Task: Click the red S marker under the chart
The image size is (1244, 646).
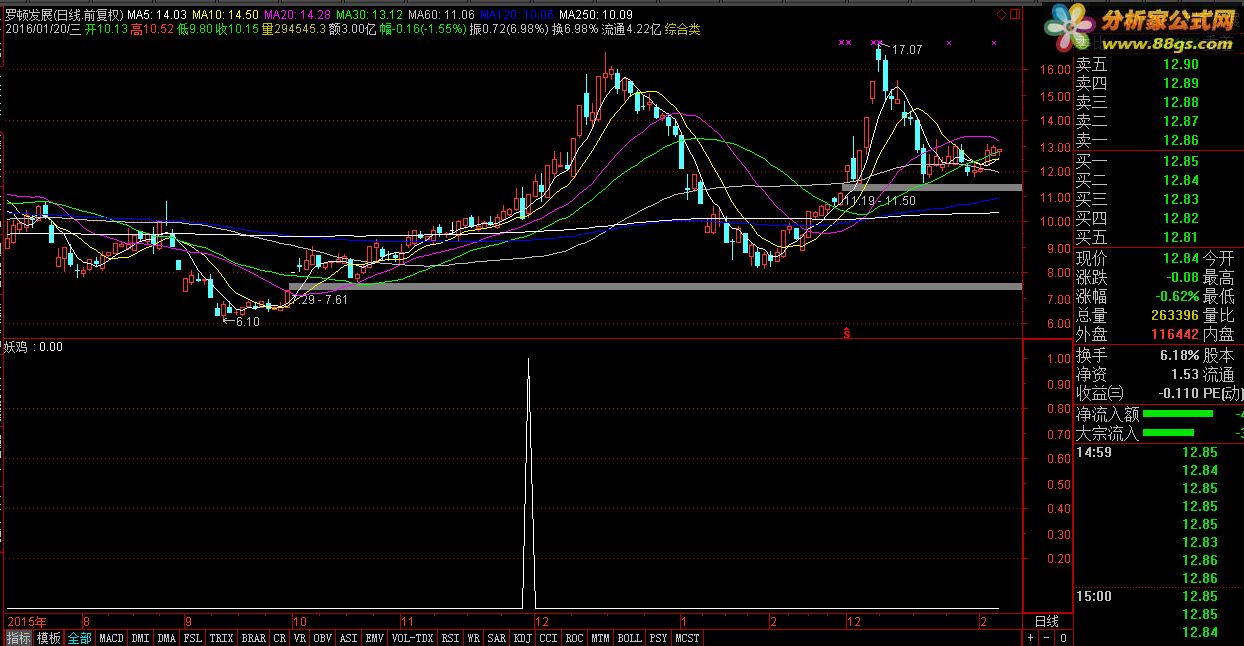Action: 847,331
